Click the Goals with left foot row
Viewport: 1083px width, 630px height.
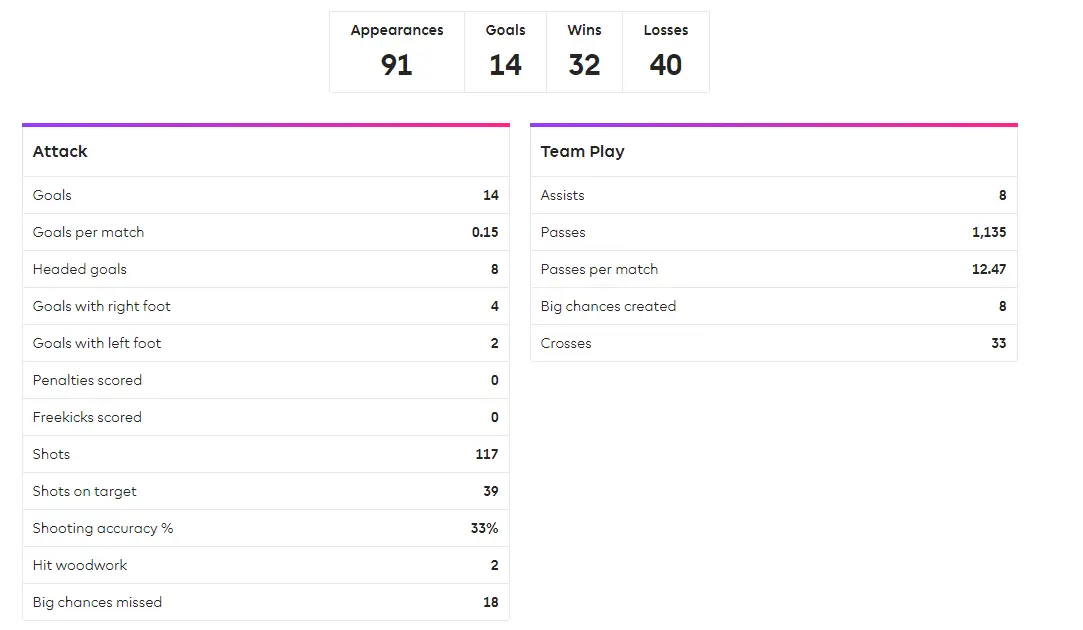point(265,343)
